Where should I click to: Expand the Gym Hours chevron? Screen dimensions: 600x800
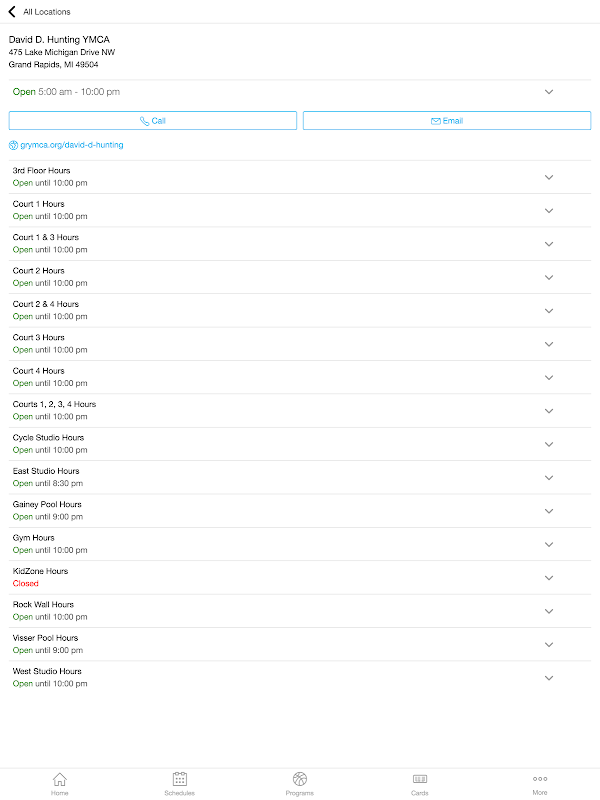pos(549,544)
